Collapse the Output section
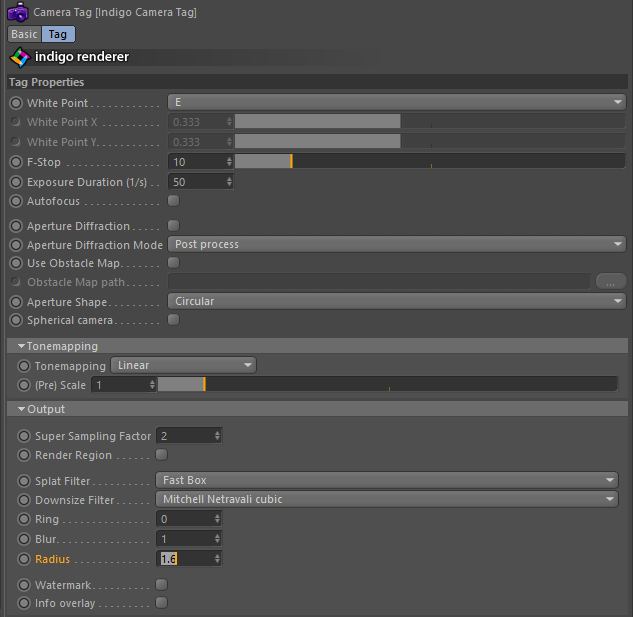The image size is (633, 617). (21, 409)
